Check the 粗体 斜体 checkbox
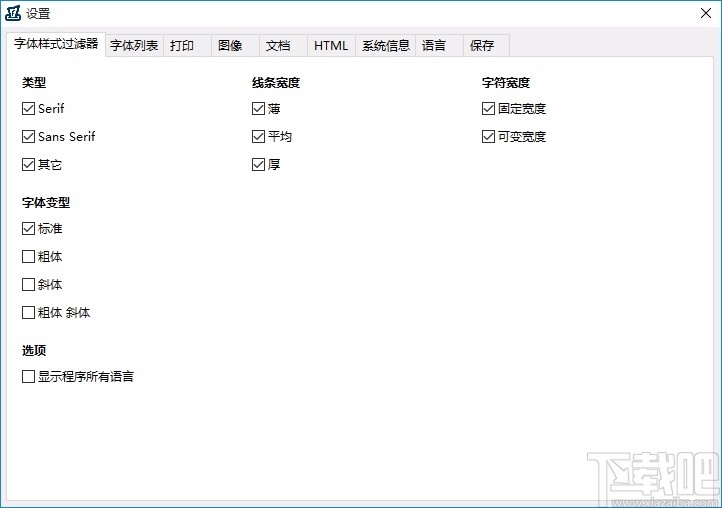Image resolution: width=722 pixels, height=508 pixels. click(29, 313)
